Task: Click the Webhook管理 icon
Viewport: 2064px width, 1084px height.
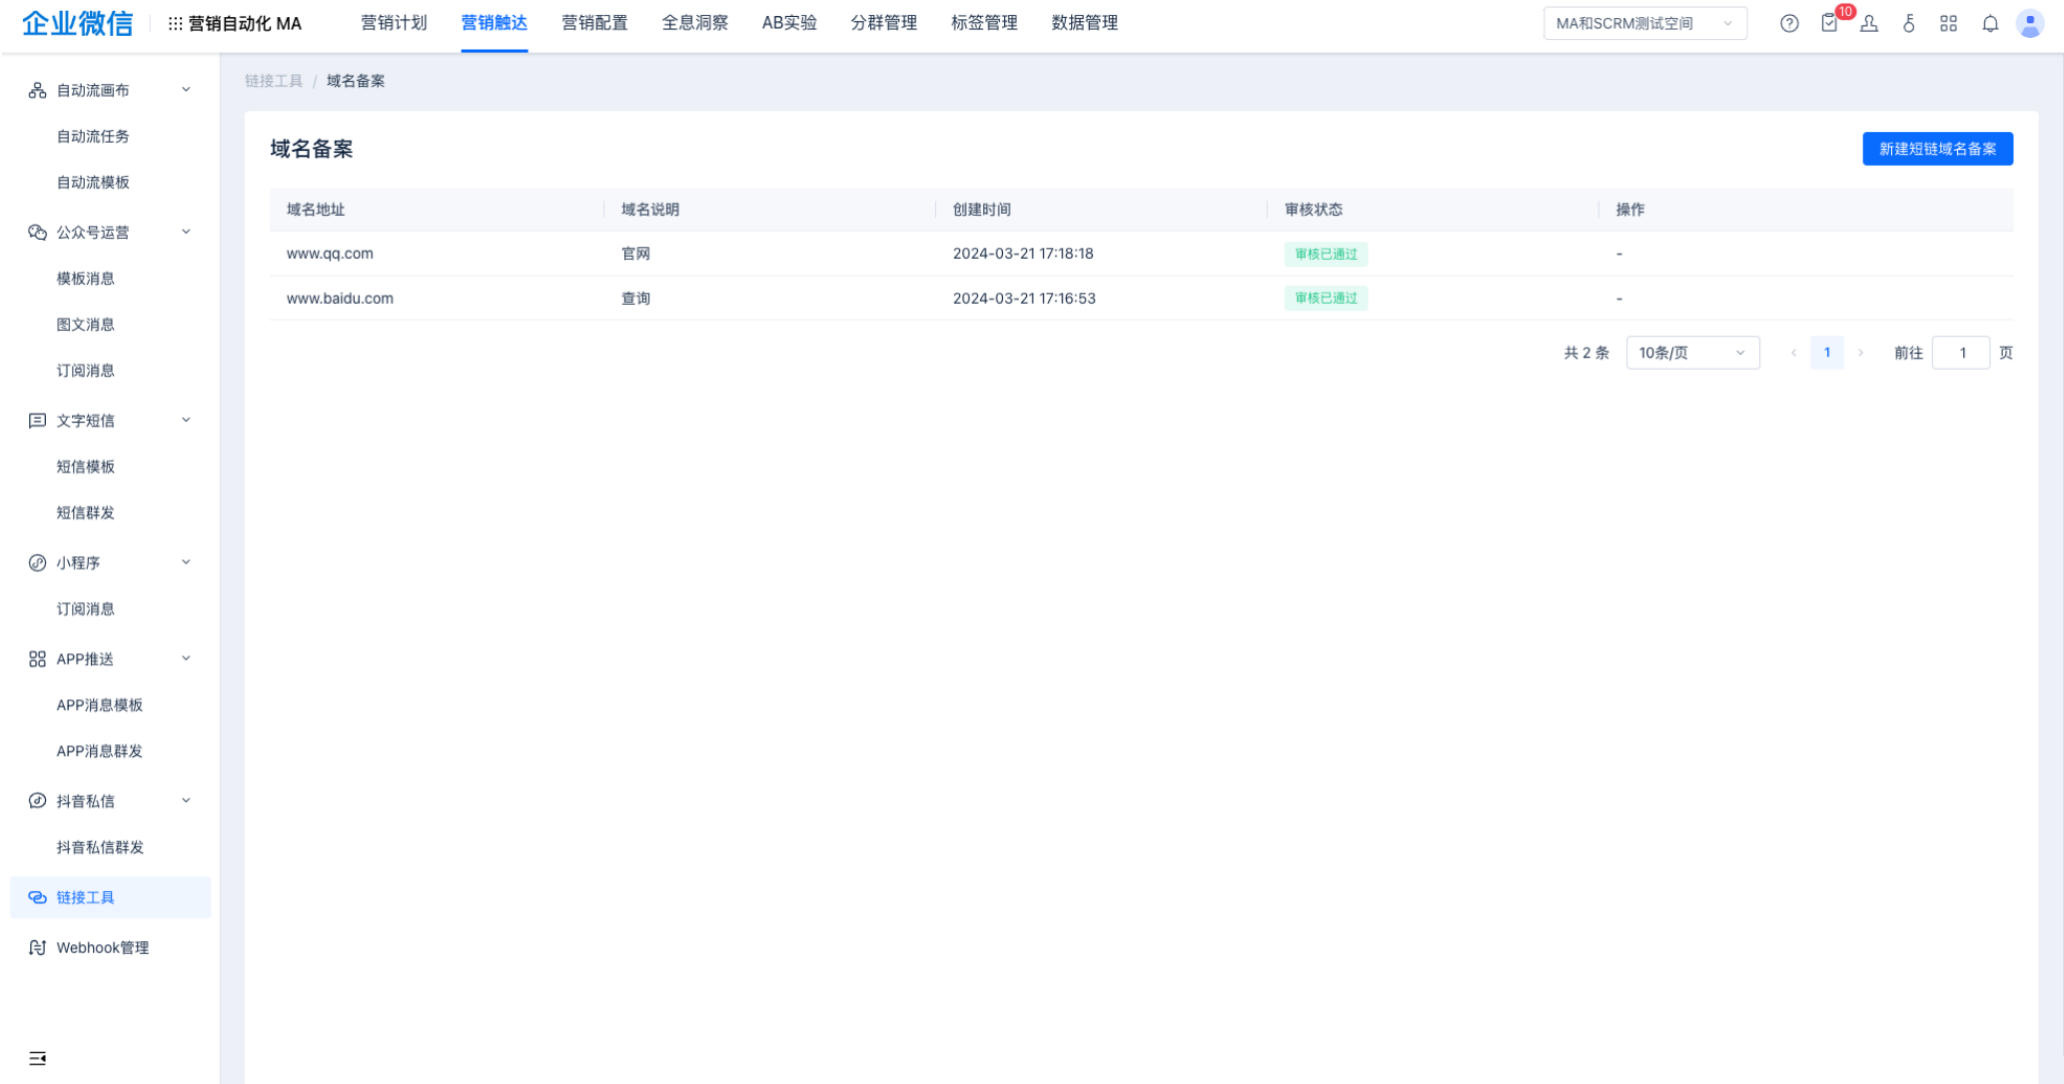Action: tap(37, 947)
